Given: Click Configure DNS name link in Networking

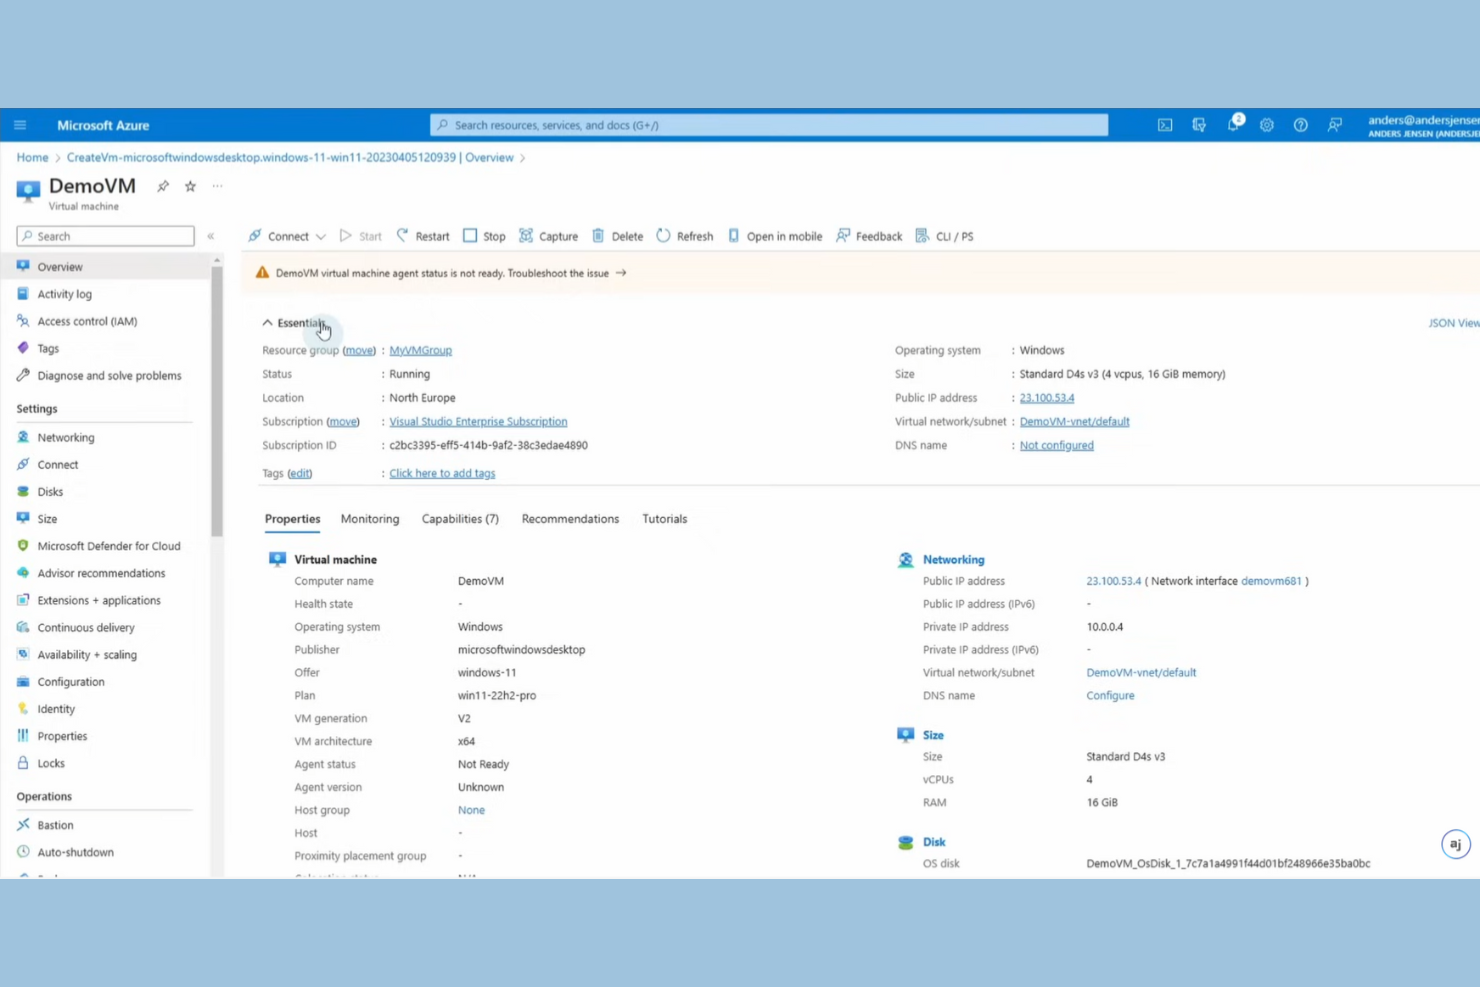Looking at the screenshot, I should pyautogui.click(x=1110, y=695).
